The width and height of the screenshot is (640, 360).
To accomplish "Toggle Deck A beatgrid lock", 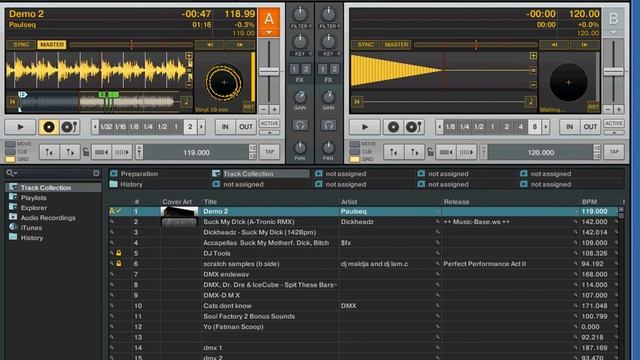I will pyautogui.click(x=86, y=152).
